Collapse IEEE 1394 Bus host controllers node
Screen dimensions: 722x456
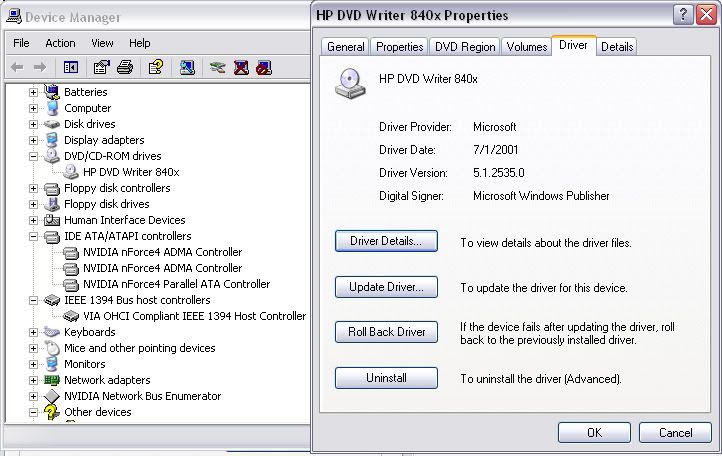(x=33, y=300)
